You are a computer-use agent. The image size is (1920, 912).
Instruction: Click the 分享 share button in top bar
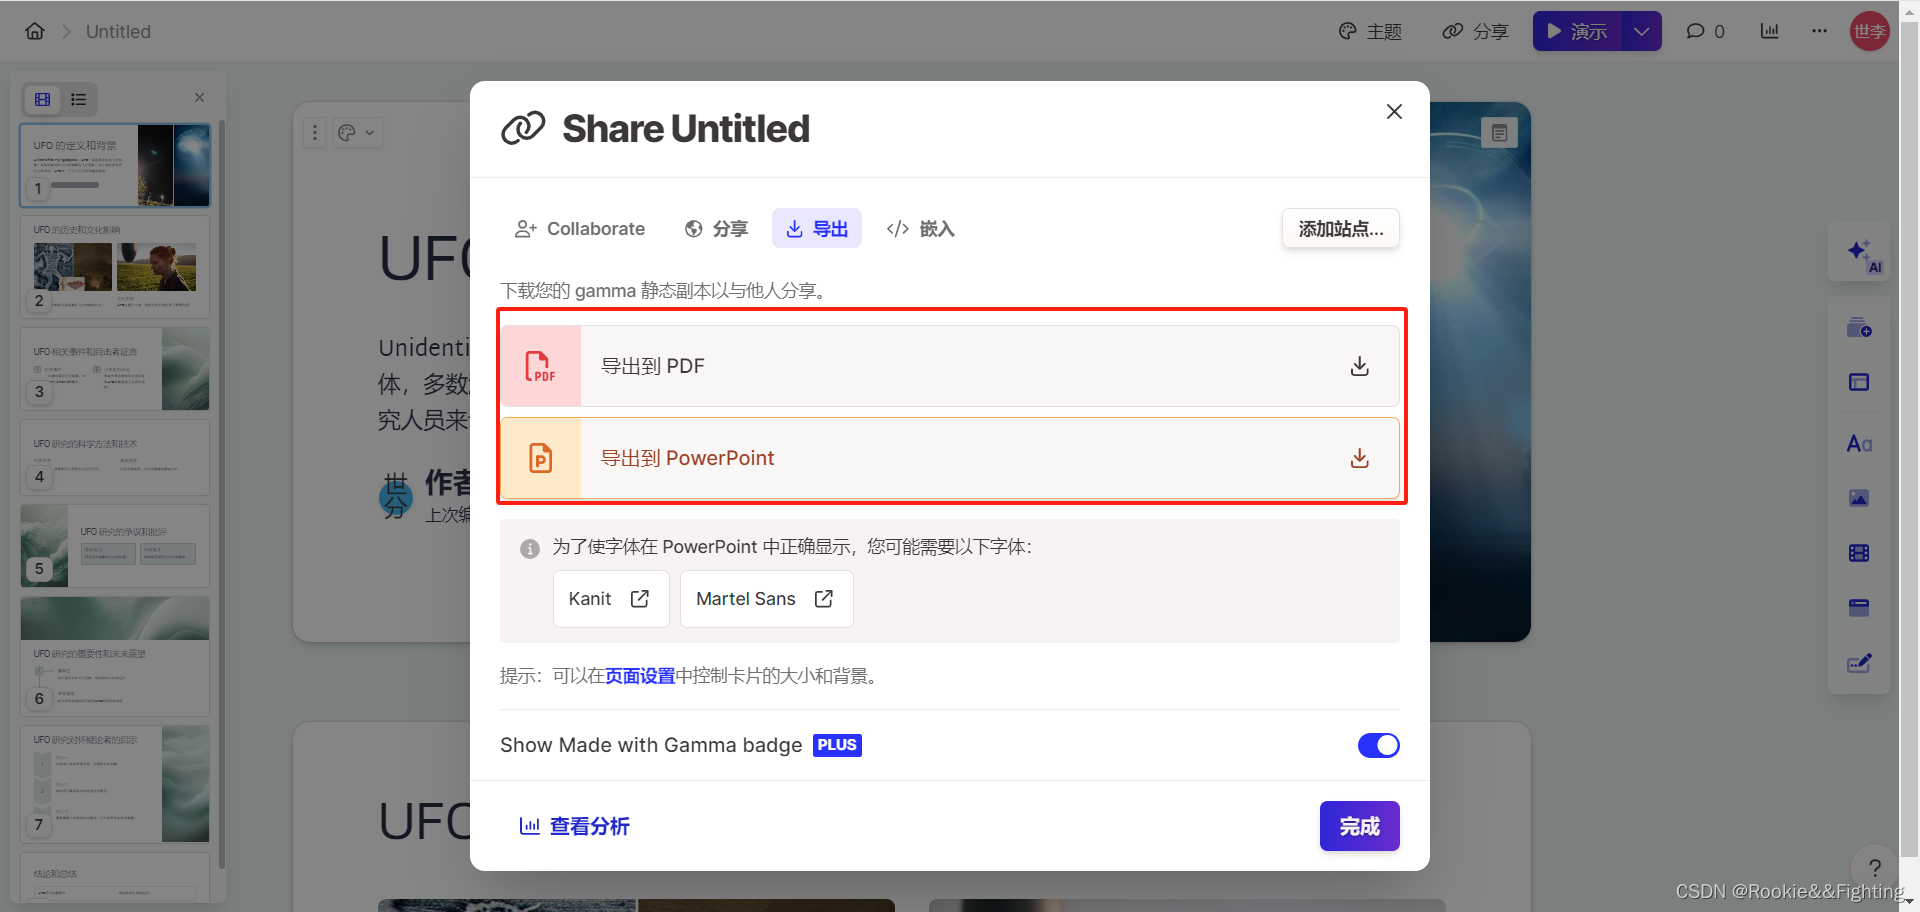click(x=1475, y=31)
